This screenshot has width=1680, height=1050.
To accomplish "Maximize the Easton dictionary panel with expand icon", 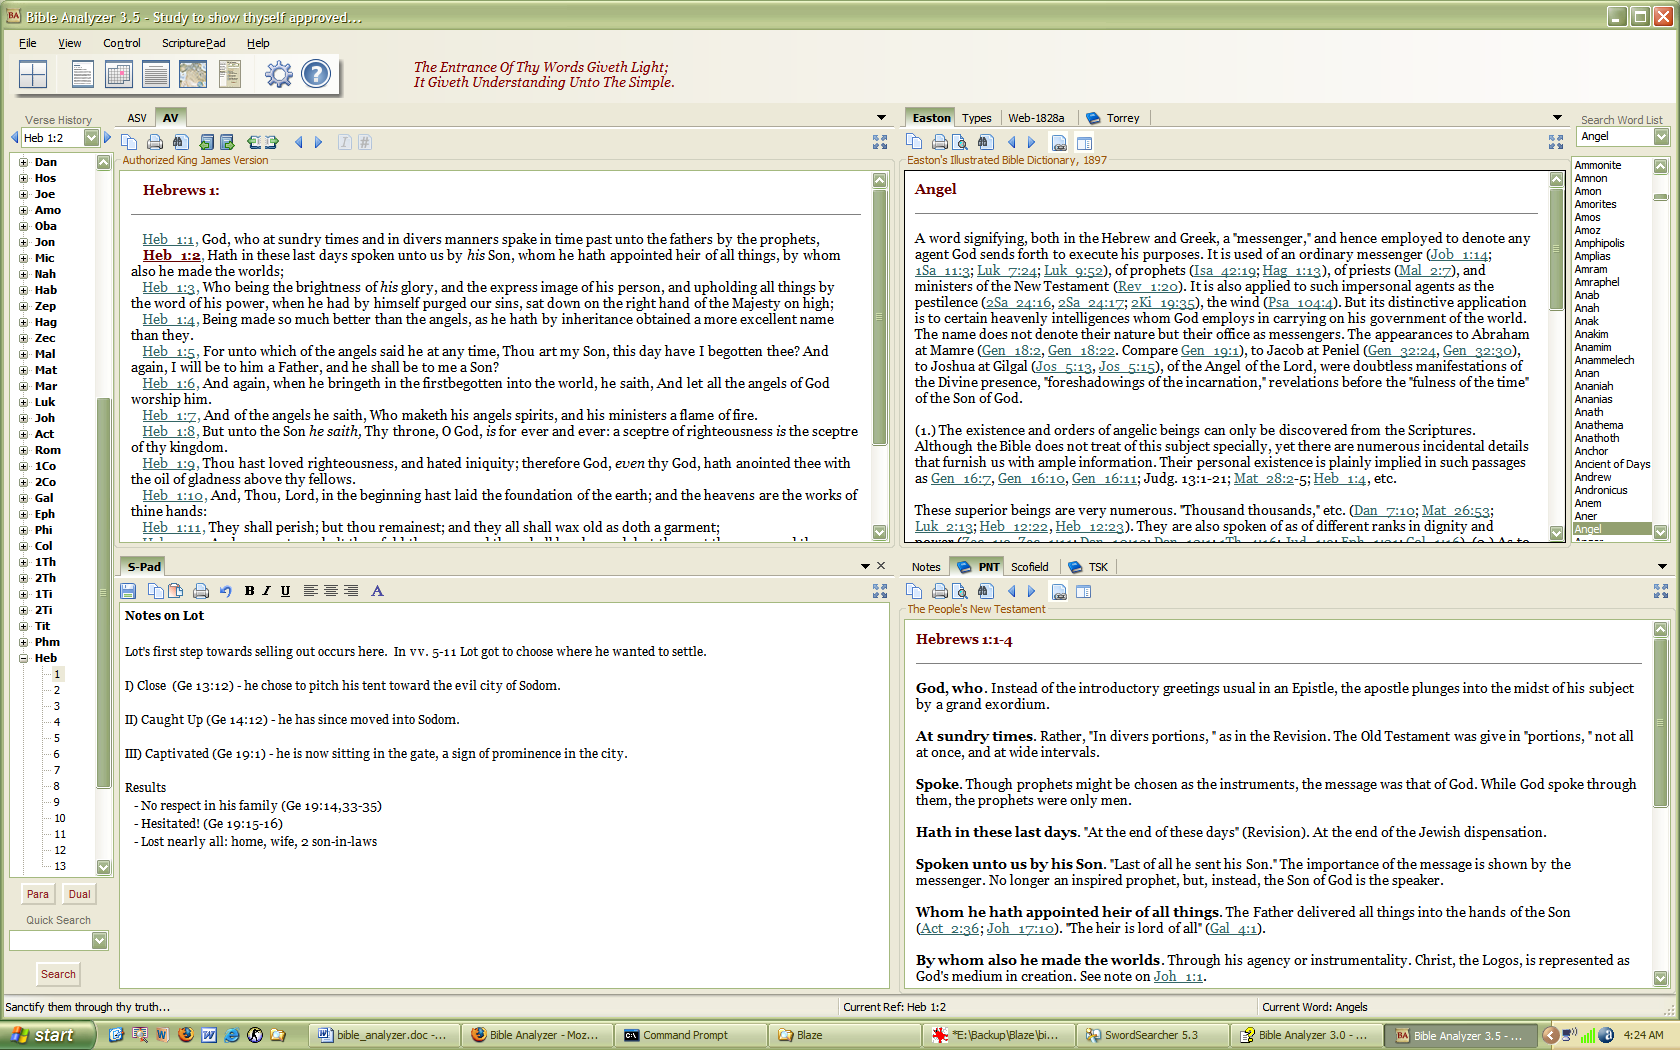I will pyautogui.click(x=1556, y=142).
